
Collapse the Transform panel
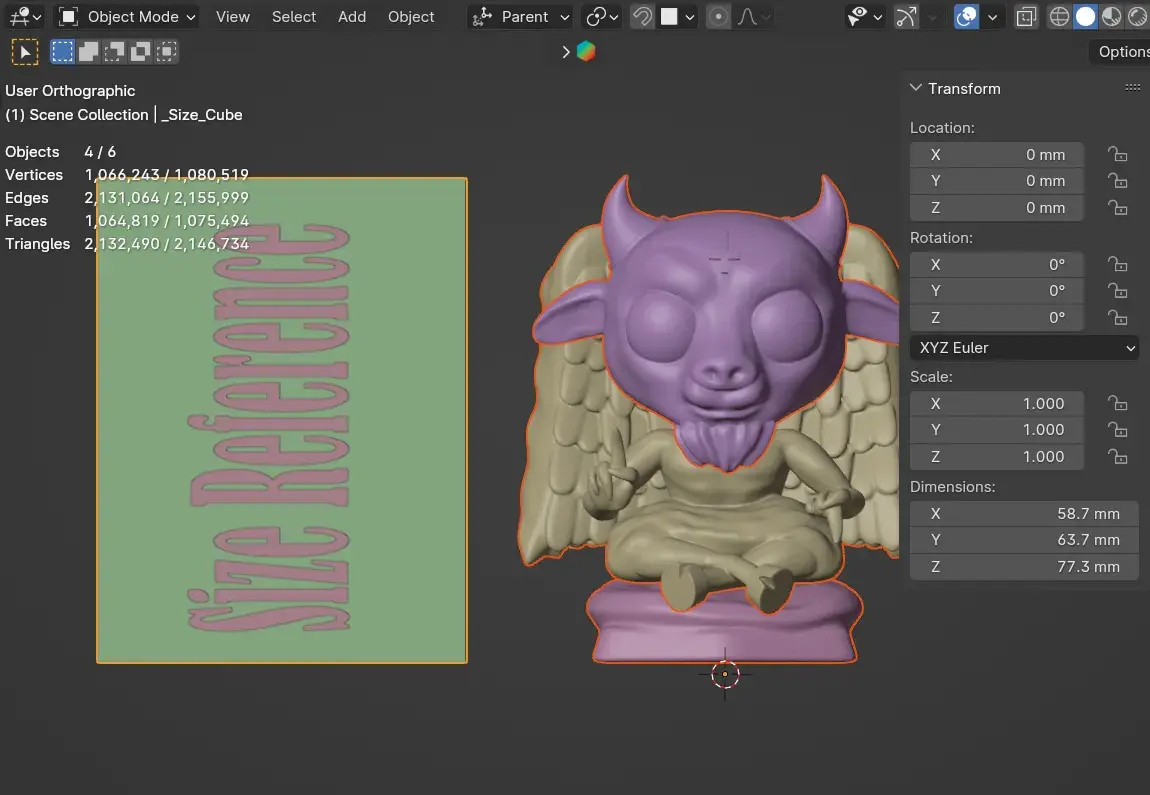(916, 88)
